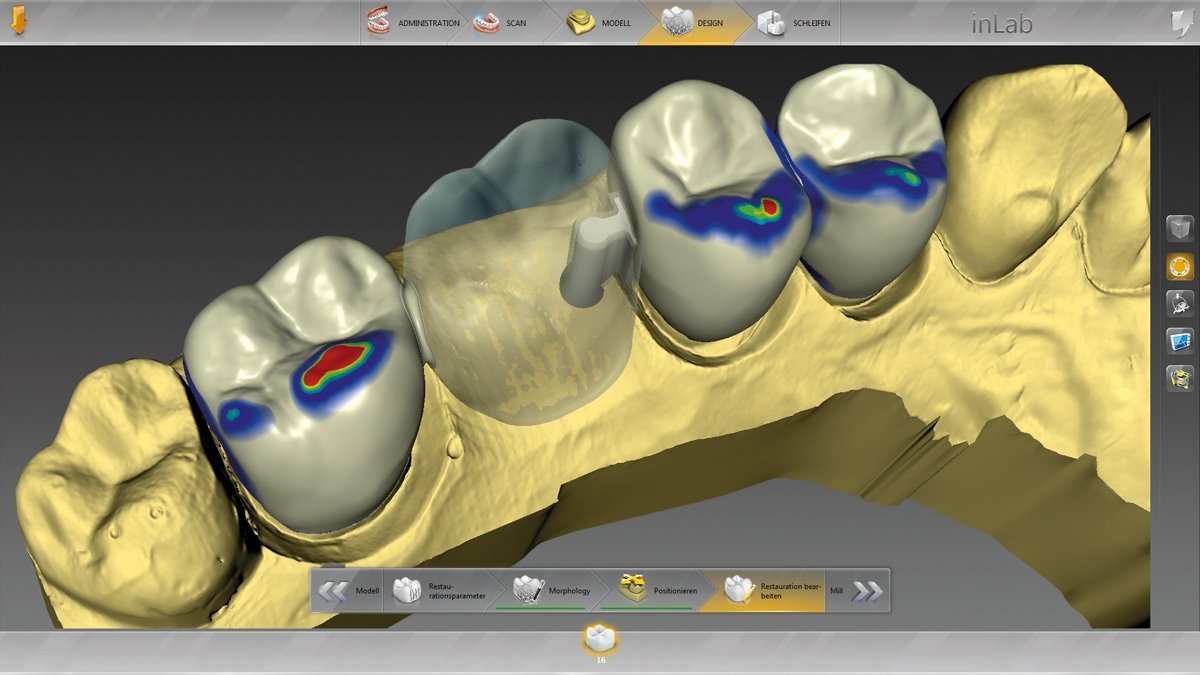Open the SCHLEIFEN milling phase
The image size is (1200, 675).
point(795,22)
